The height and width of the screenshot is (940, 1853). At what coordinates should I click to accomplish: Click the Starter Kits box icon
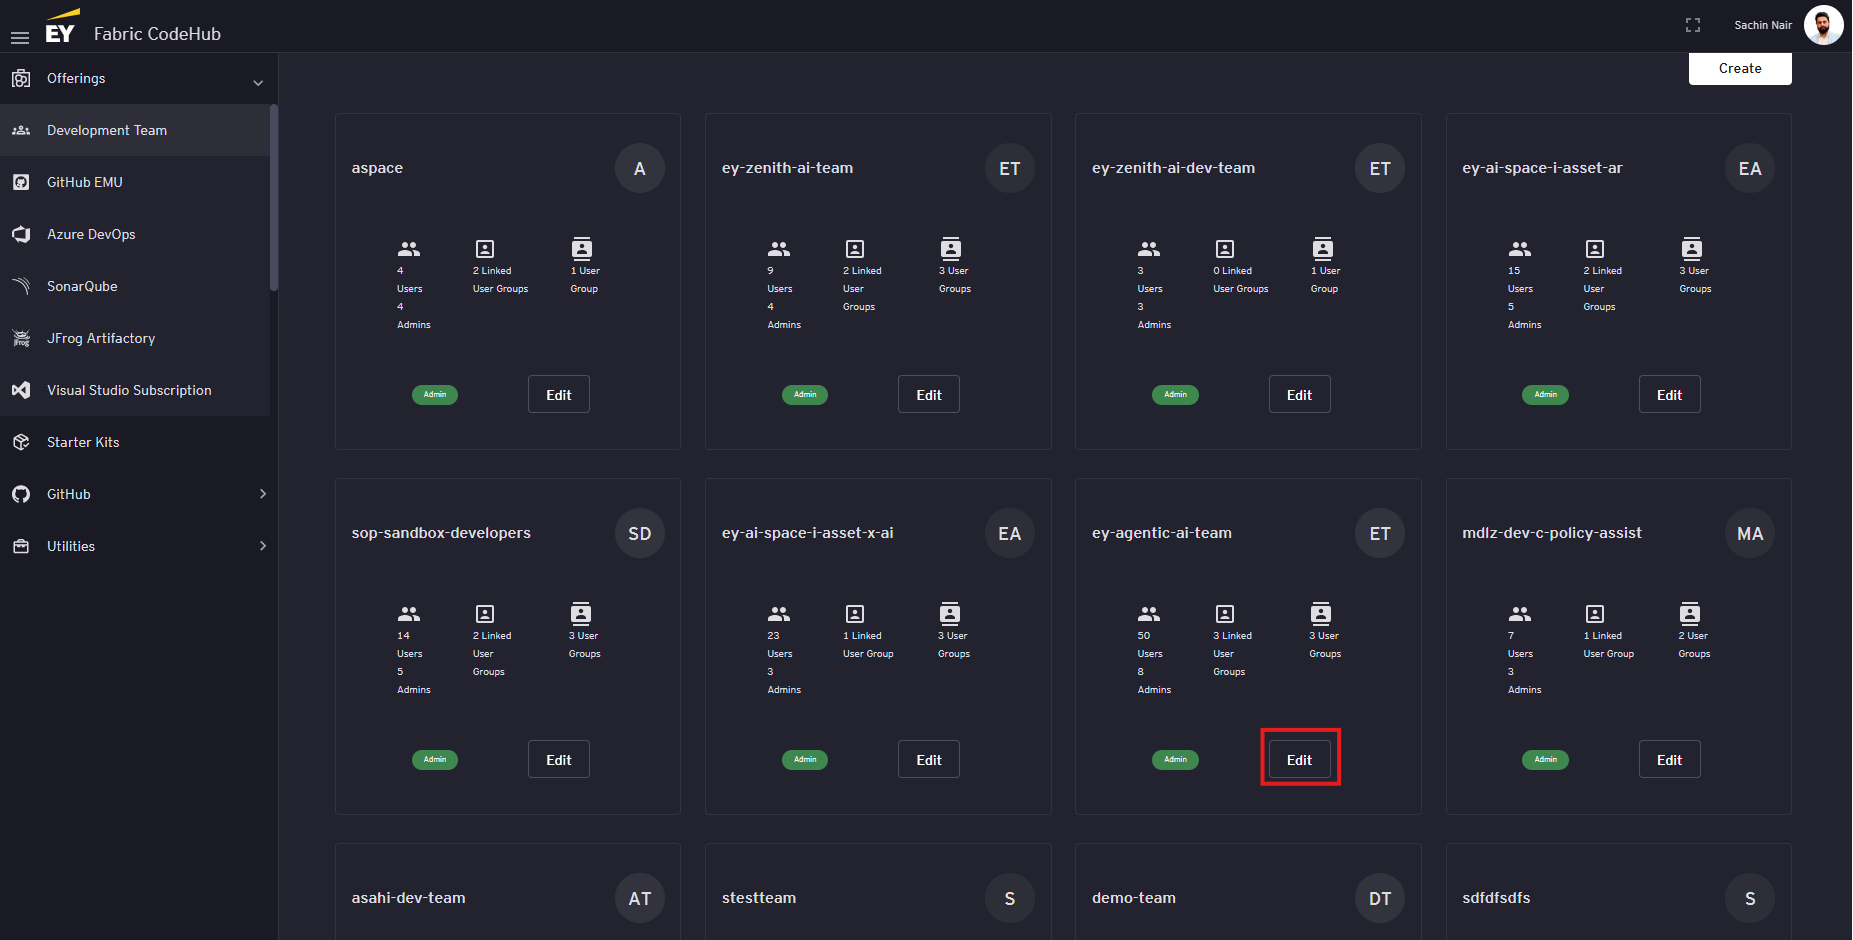coord(21,442)
